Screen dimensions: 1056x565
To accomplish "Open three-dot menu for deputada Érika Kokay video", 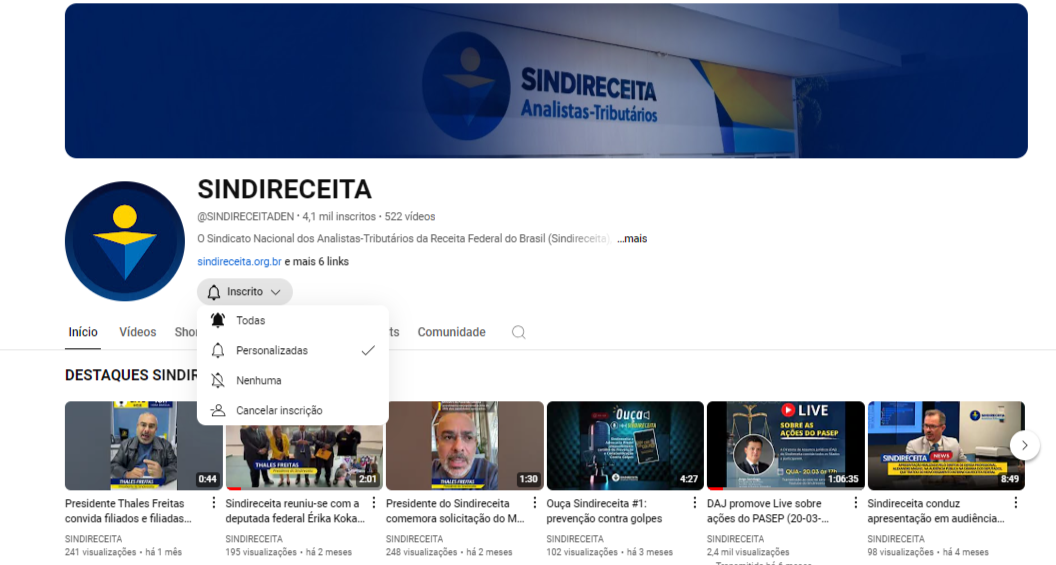I will pyautogui.click(x=374, y=503).
